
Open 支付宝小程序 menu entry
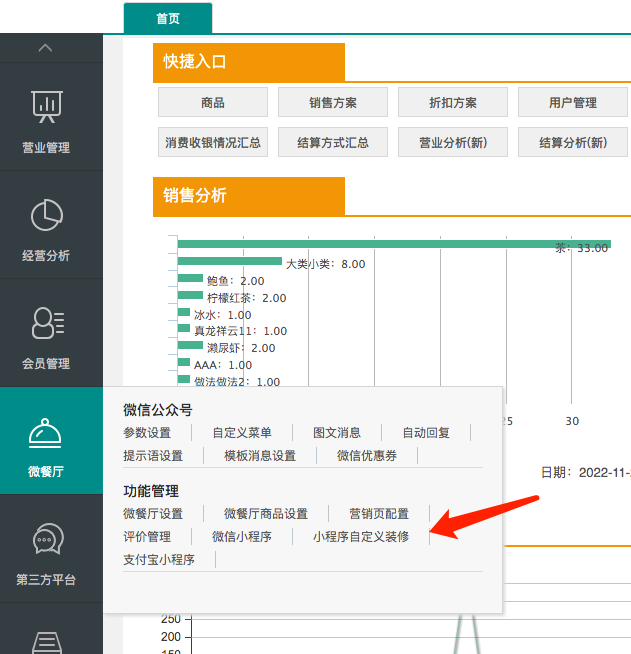point(159,560)
